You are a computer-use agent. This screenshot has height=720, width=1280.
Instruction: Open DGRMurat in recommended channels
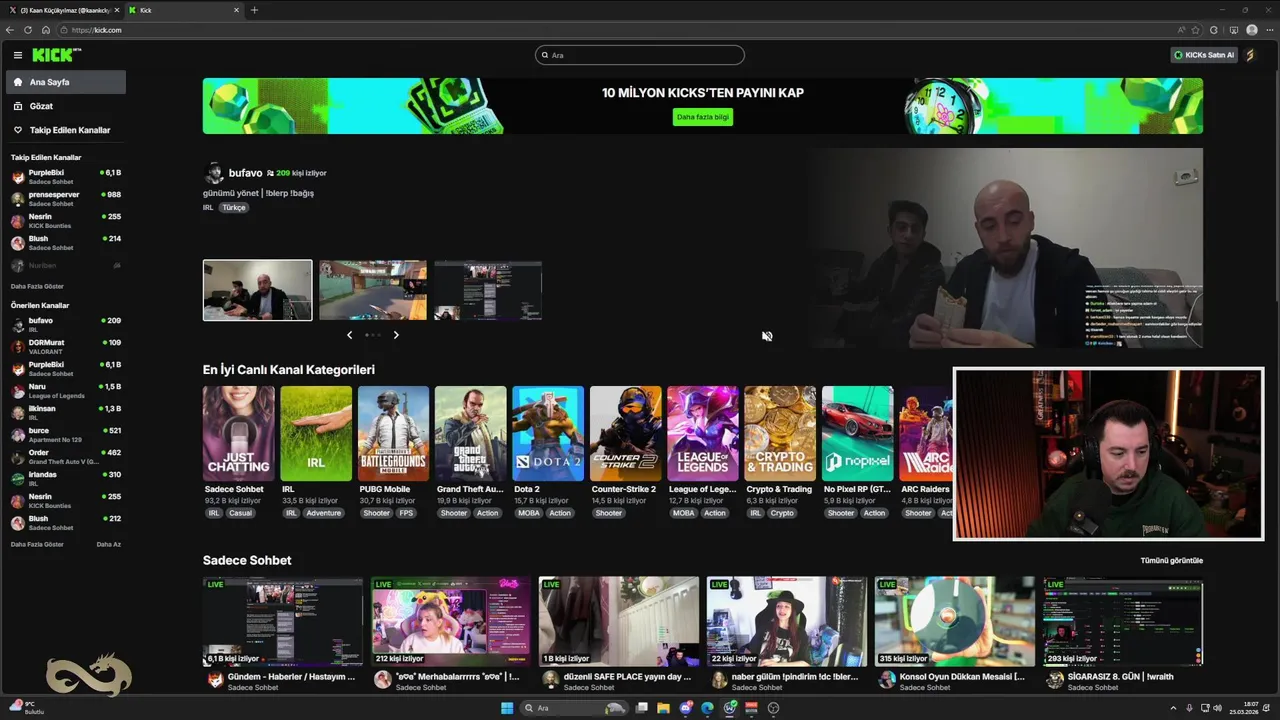click(x=65, y=347)
